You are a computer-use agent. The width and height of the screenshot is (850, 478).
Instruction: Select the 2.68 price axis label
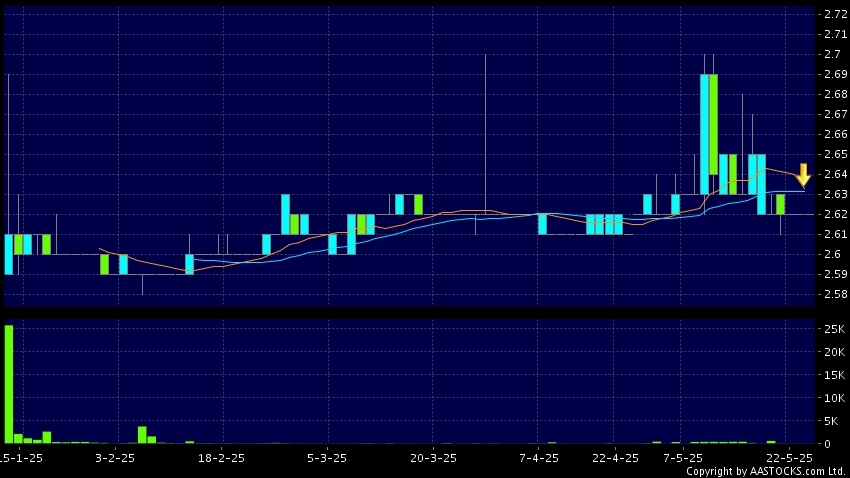click(835, 94)
